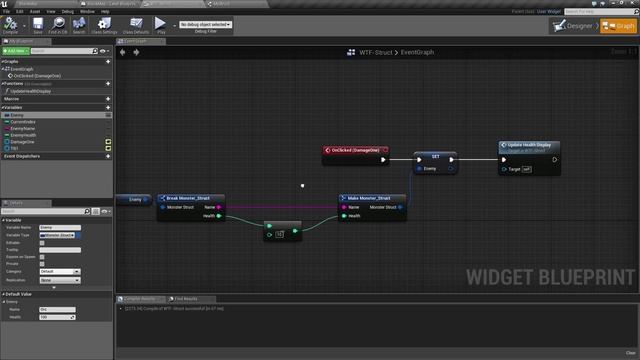Open the Help menu
The height and width of the screenshot is (360, 640).
click(x=105, y=11)
